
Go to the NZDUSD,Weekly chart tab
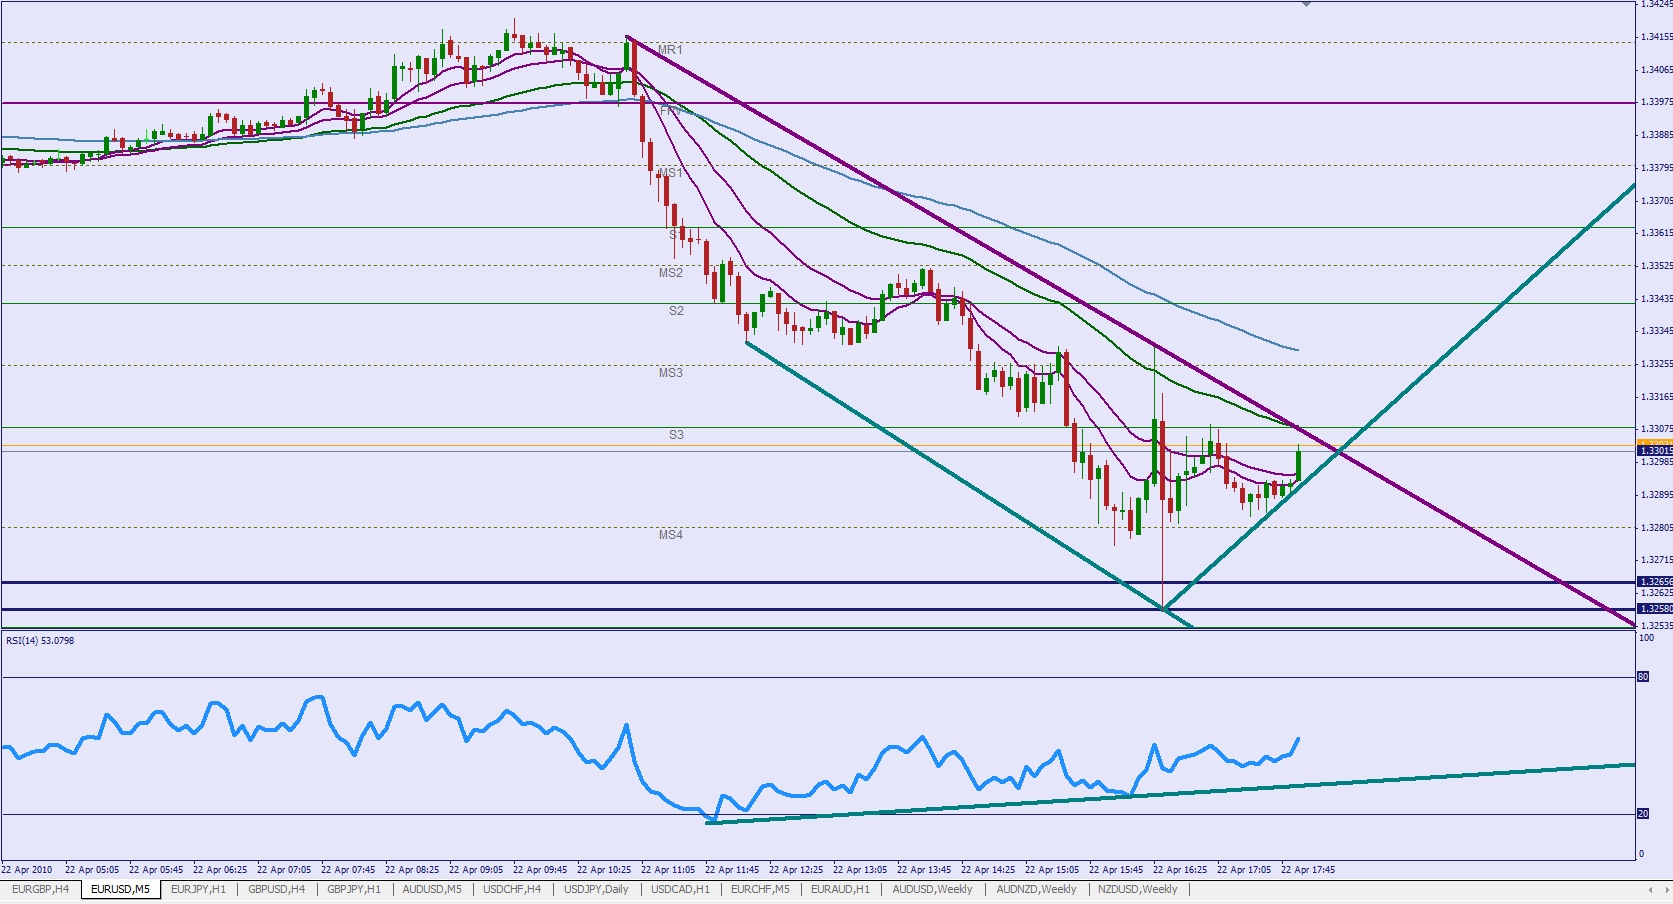tap(1138, 889)
